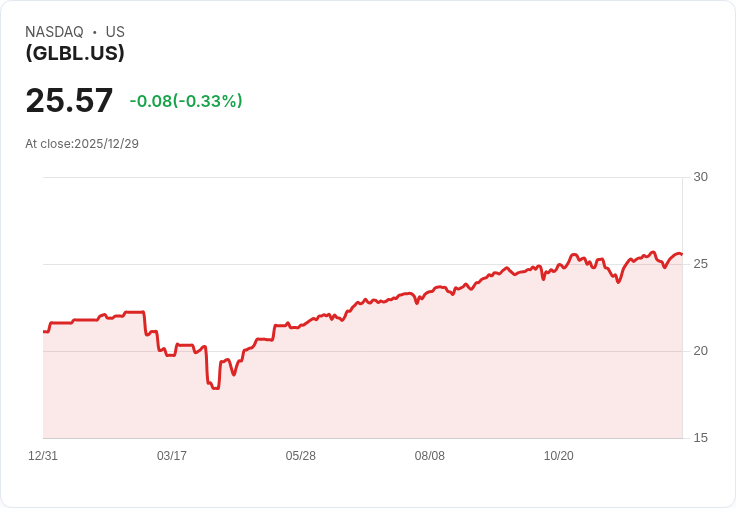The image size is (736, 508).
Task: Click the 25.57 current price
Action: (69, 101)
